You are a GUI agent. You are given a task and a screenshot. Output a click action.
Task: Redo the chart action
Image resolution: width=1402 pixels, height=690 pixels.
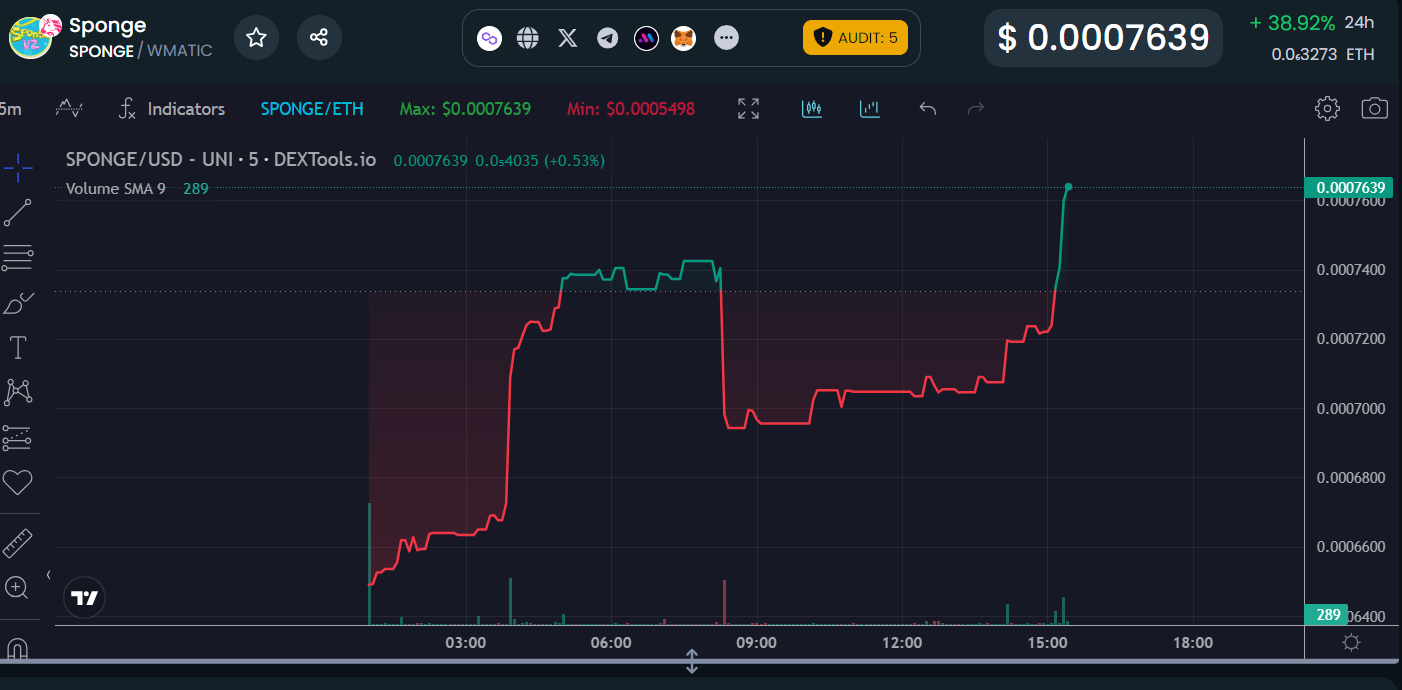(976, 108)
